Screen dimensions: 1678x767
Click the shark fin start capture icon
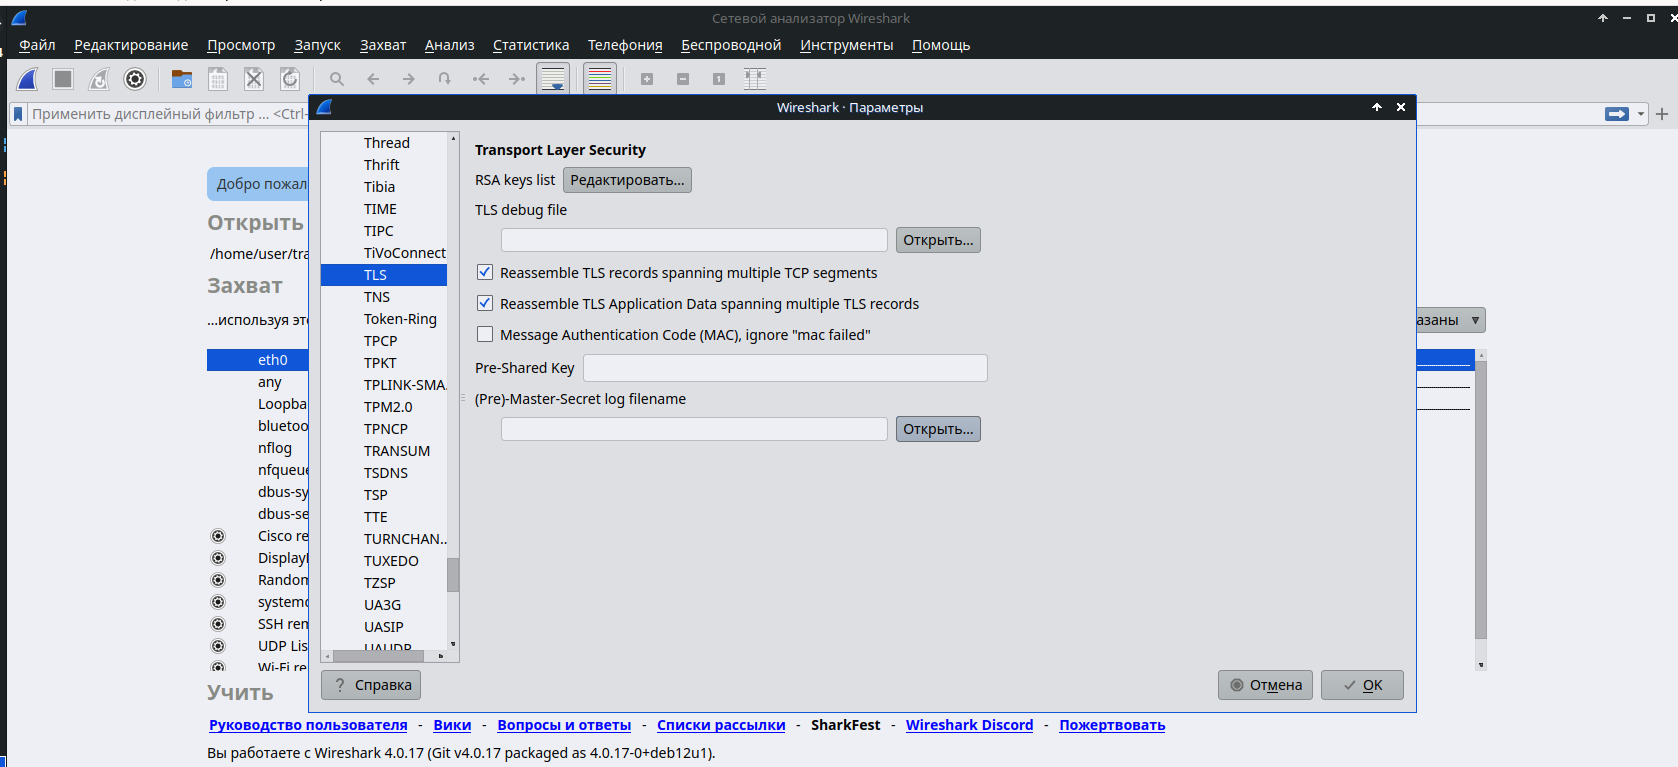[27, 79]
